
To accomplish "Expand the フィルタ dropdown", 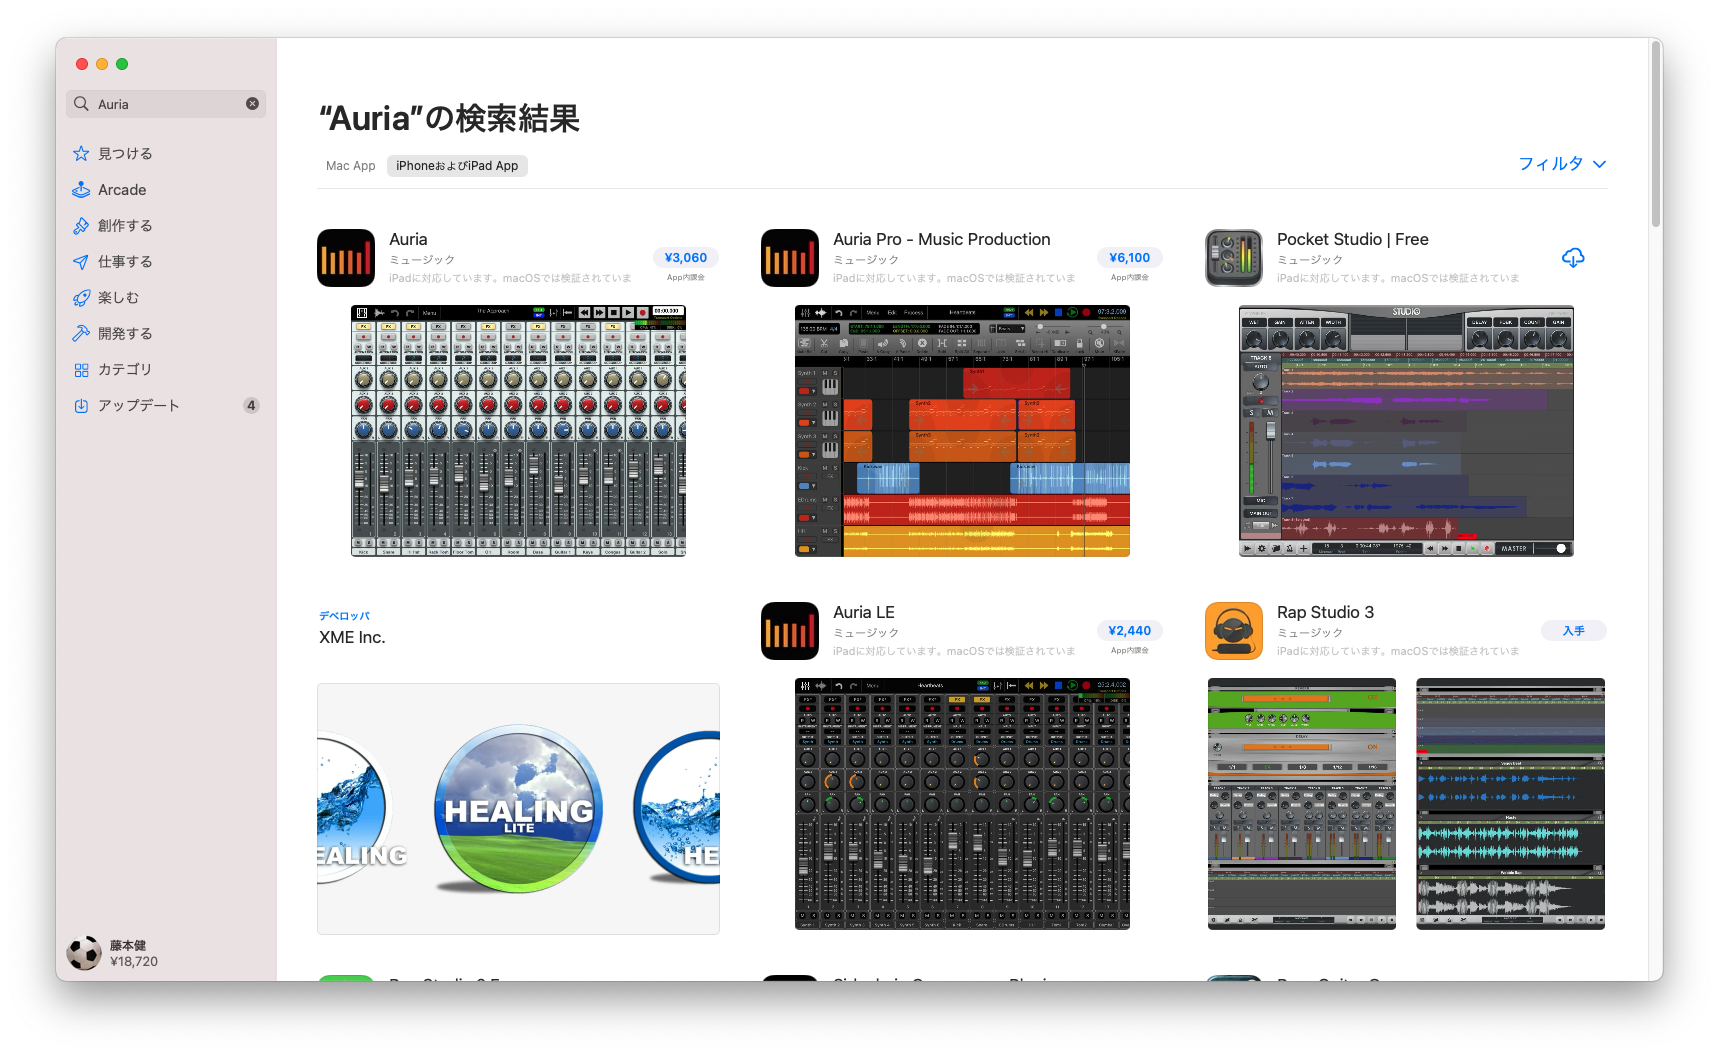I will [x=1562, y=164].
